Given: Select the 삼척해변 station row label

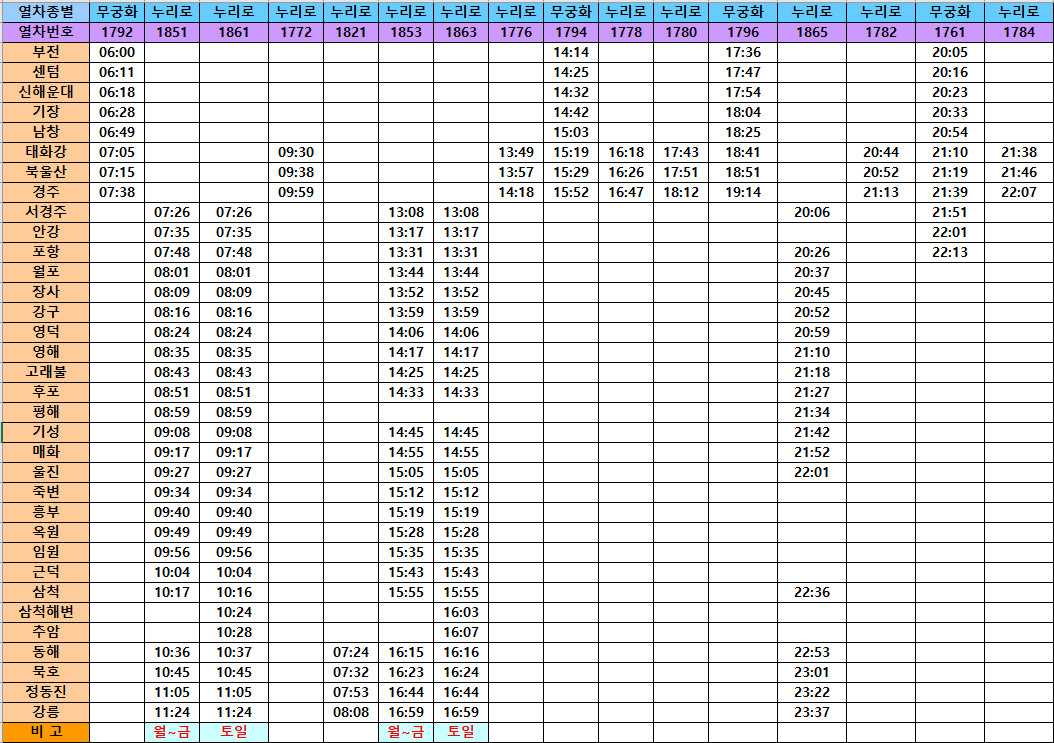Looking at the screenshot, I should 46,612.
